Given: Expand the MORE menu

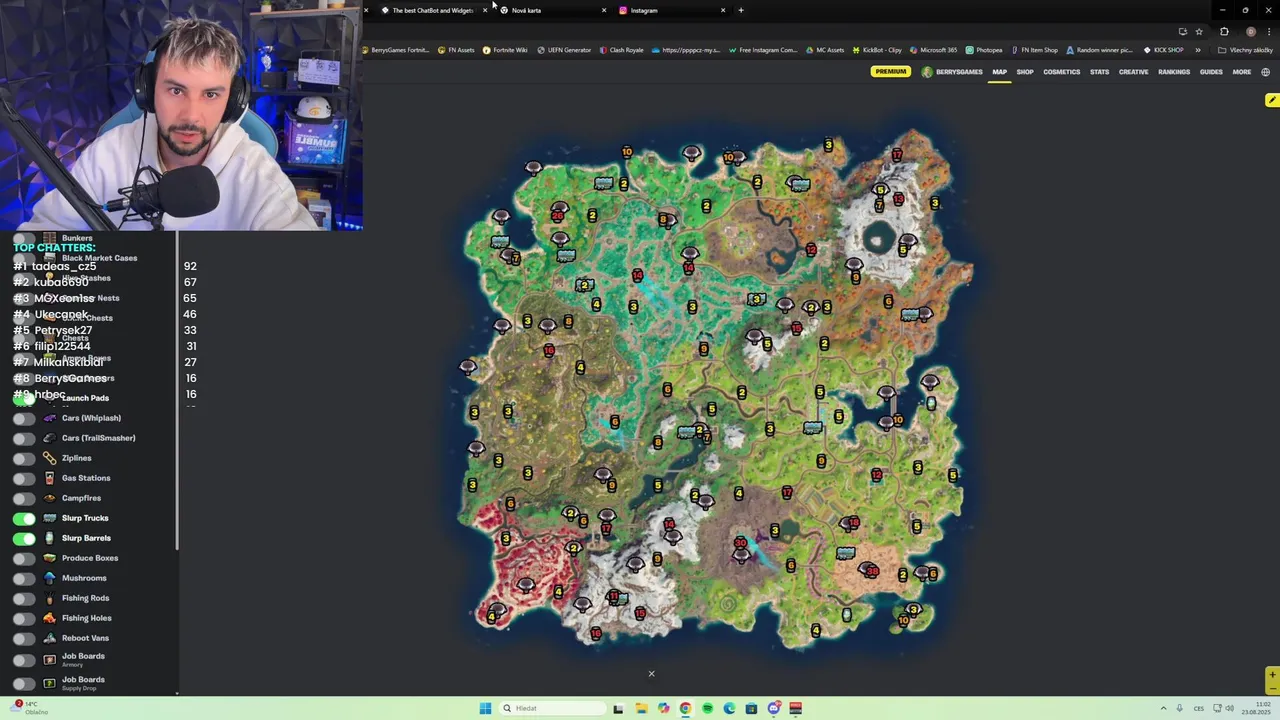Looking at the screenshot, I should [x=1241, y=72].
